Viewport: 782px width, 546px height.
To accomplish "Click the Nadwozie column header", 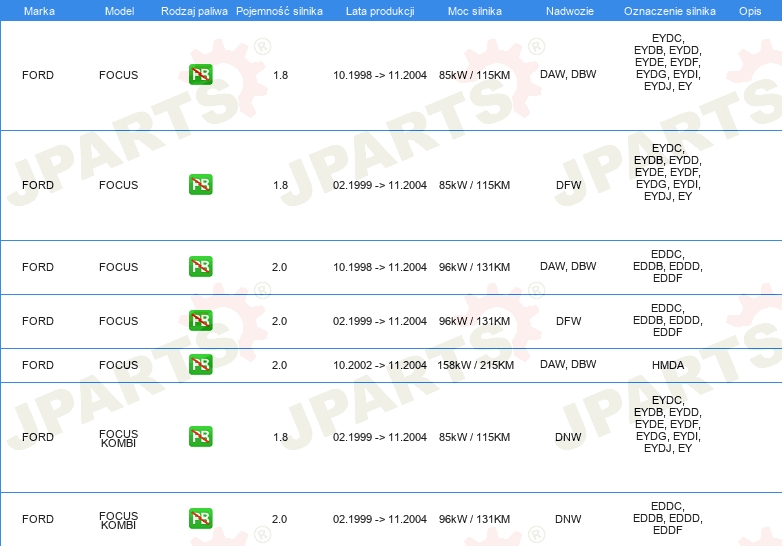I will pos(570,11).
